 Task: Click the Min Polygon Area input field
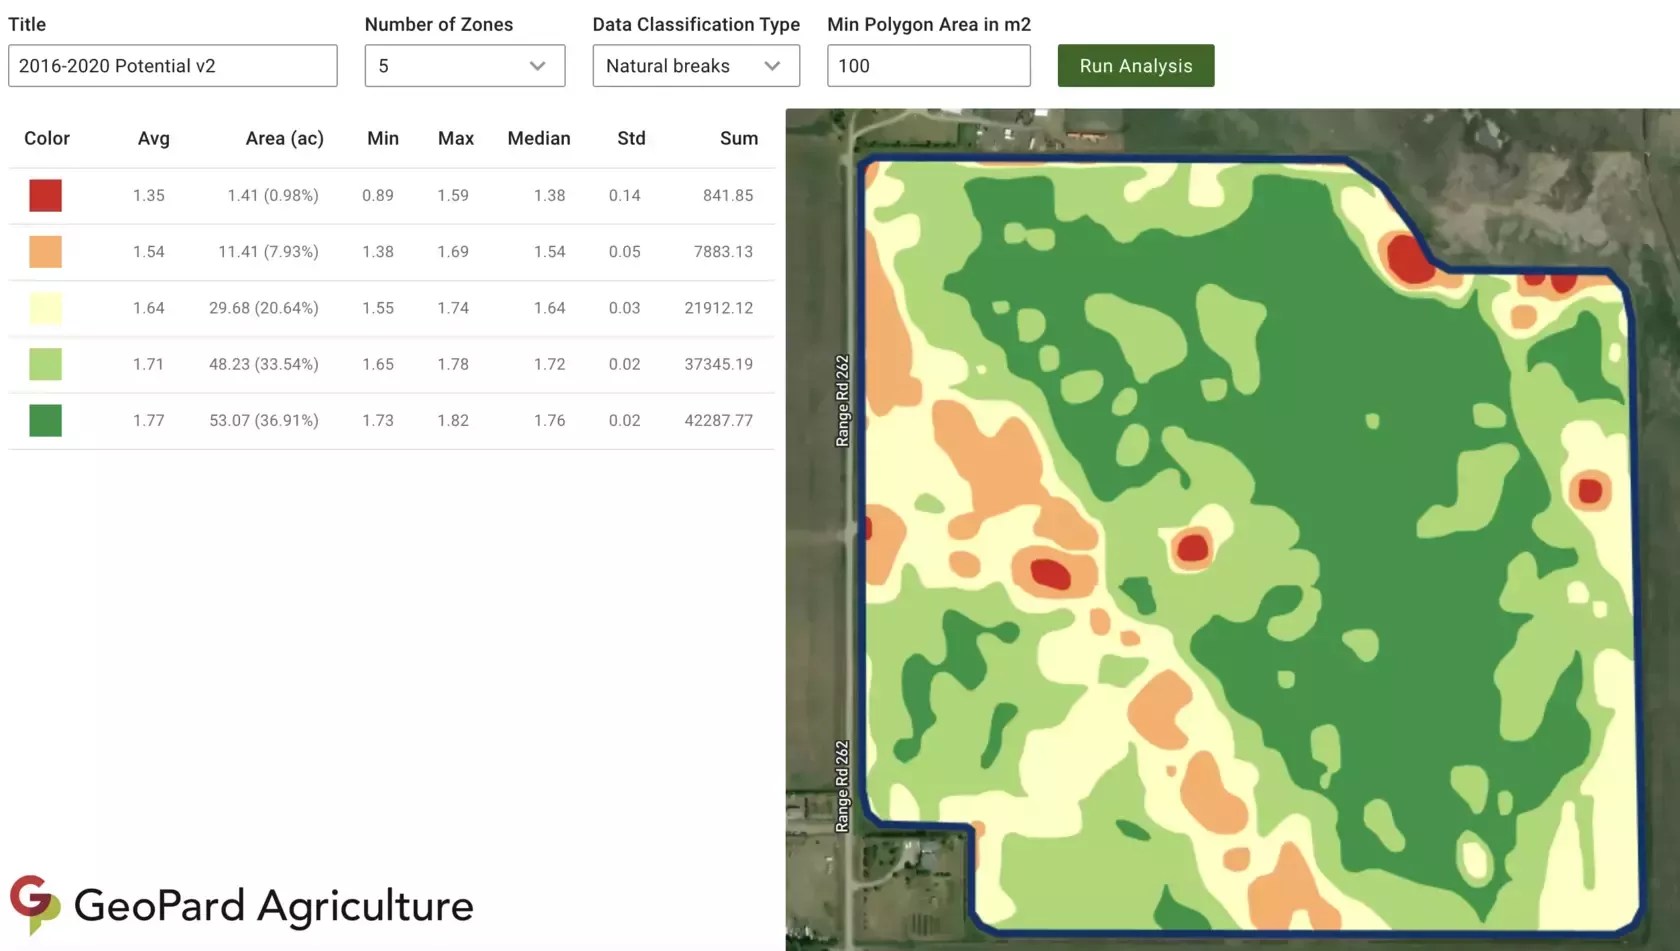coord(928,66)
